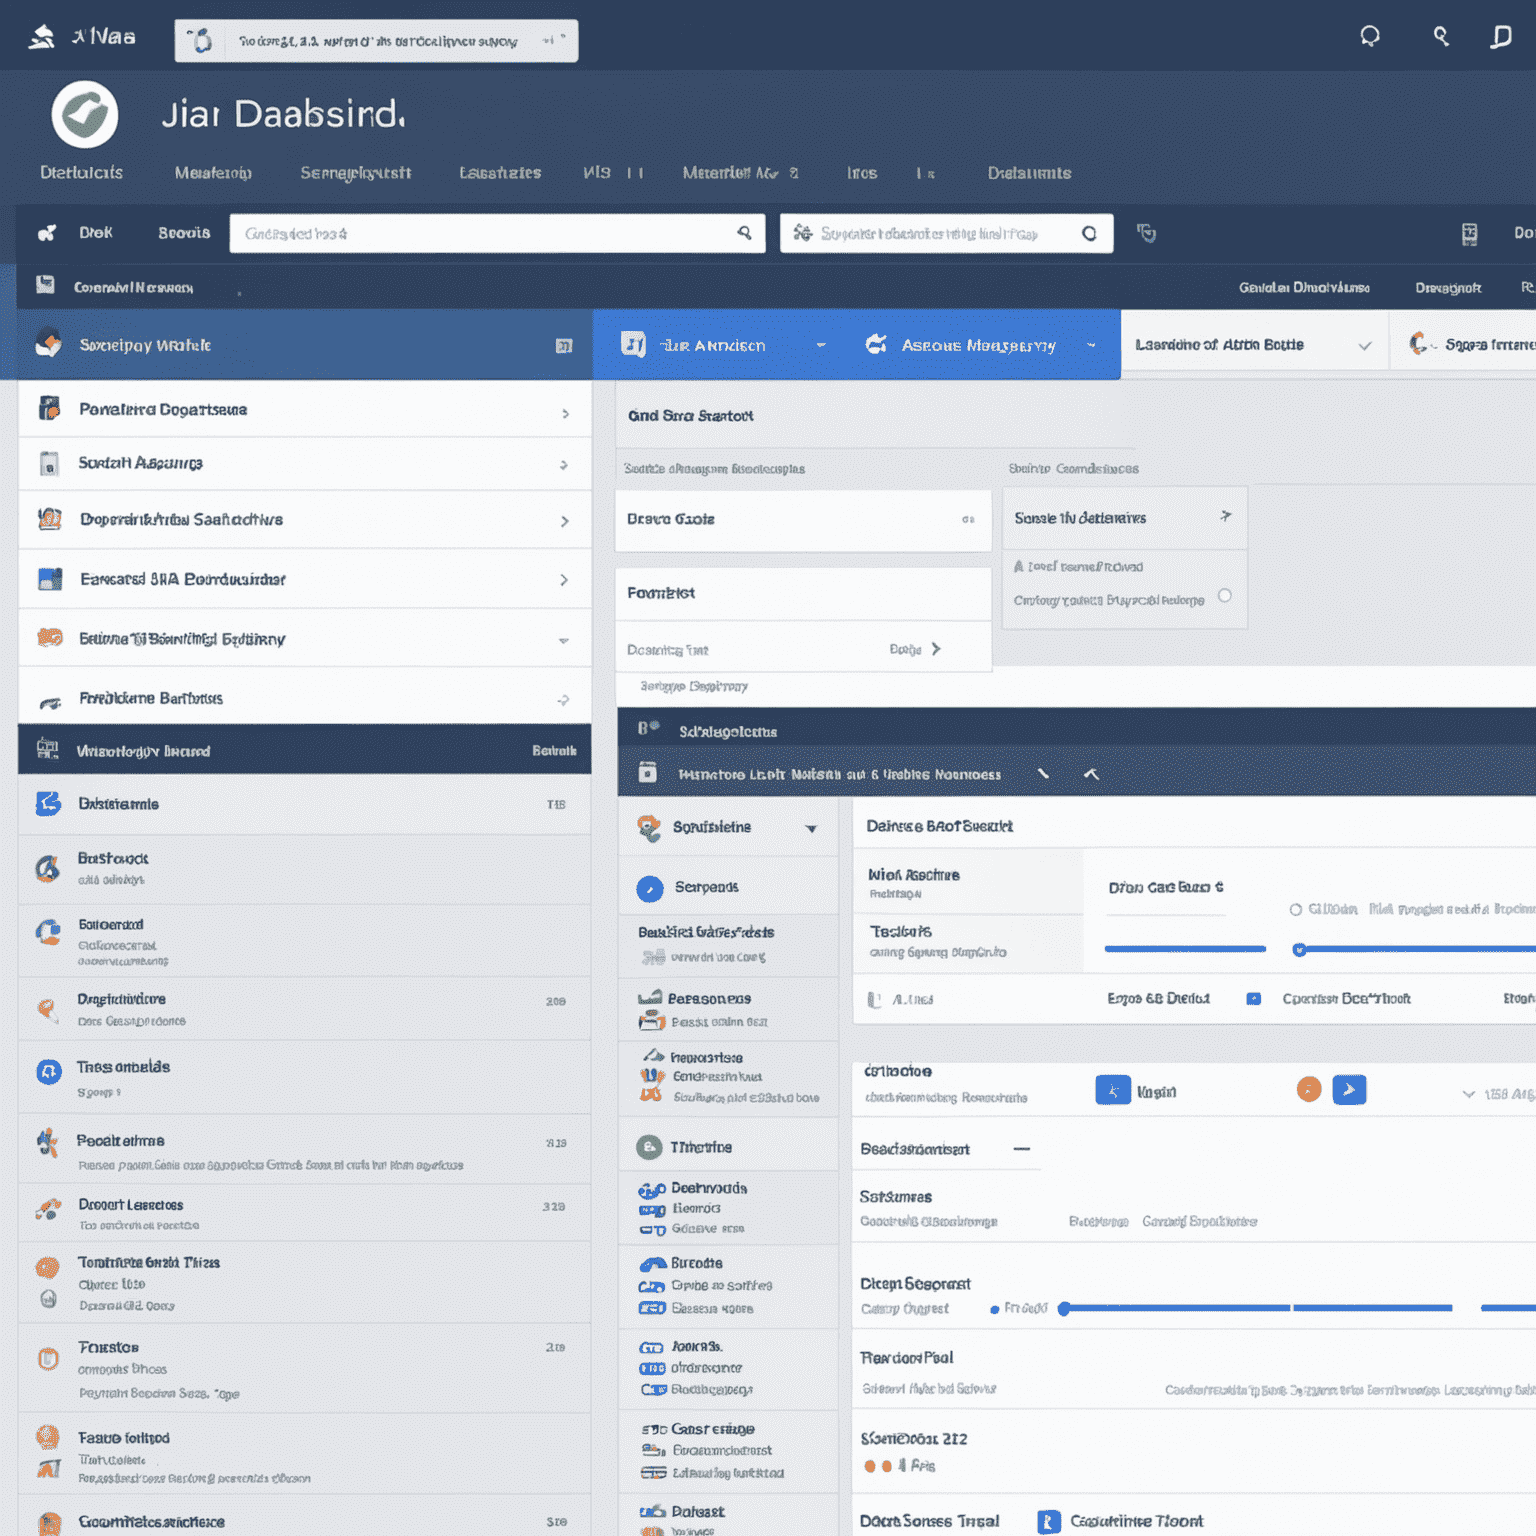1536x1536 pixels.
Task: Click the blue square icon left of 'Vragin'
Action: [x=1113, y=1090]
